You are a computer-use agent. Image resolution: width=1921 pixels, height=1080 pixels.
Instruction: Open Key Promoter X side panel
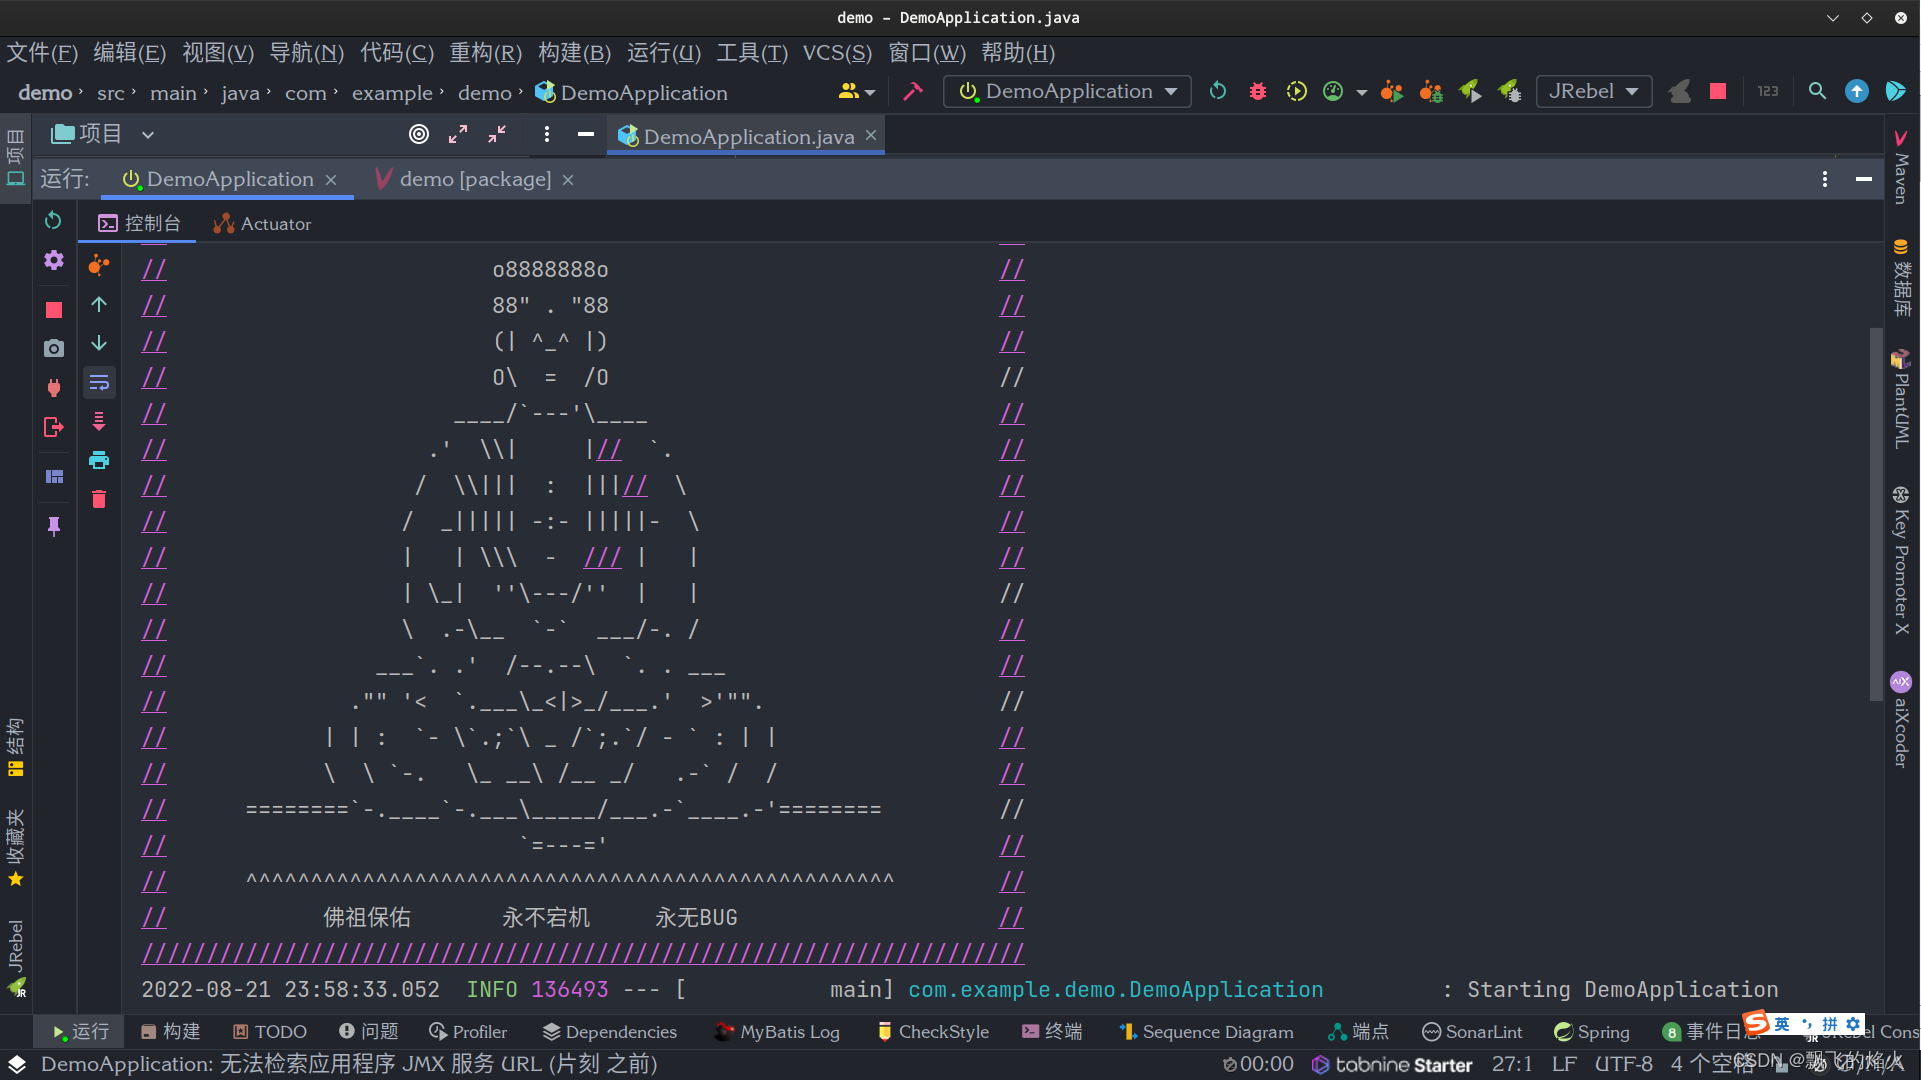click(x=1901, y=560)
